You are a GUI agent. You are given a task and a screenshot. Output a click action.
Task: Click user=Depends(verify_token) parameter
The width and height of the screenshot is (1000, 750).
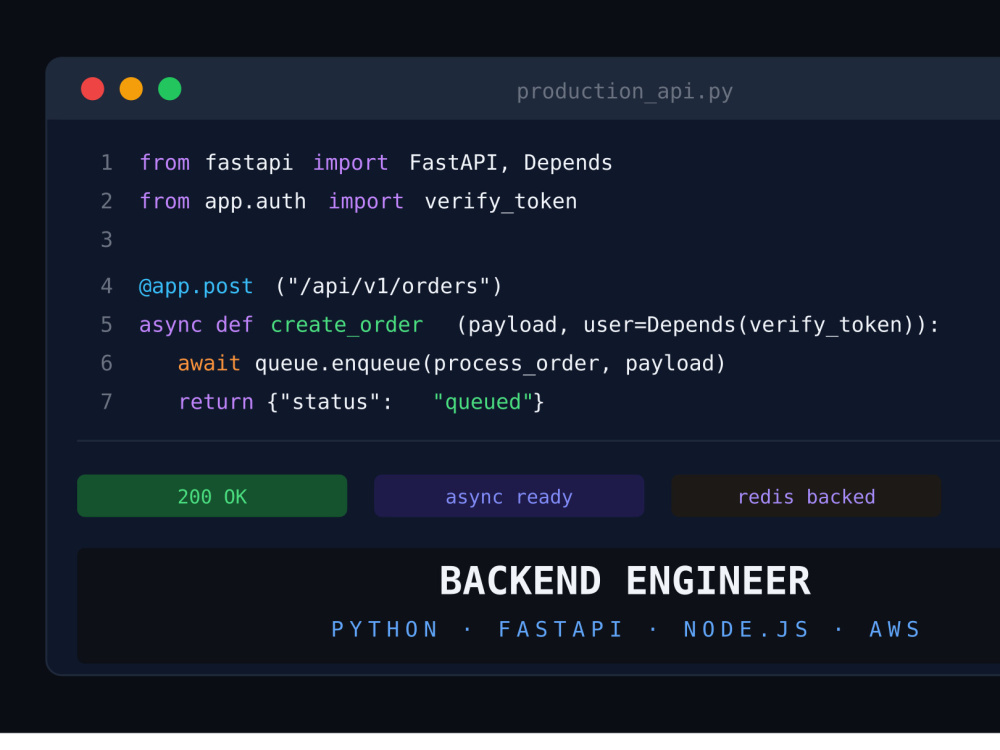[754, 325]
